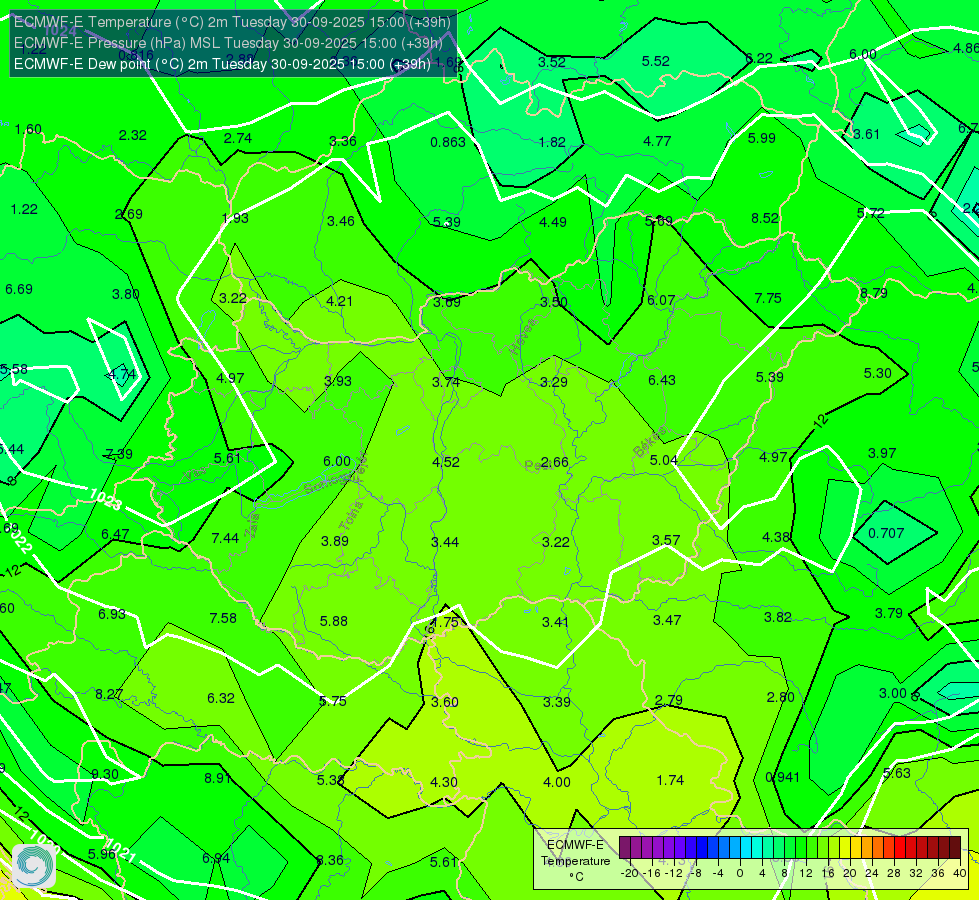Click the dew point value 2.79

click(668, 700)
